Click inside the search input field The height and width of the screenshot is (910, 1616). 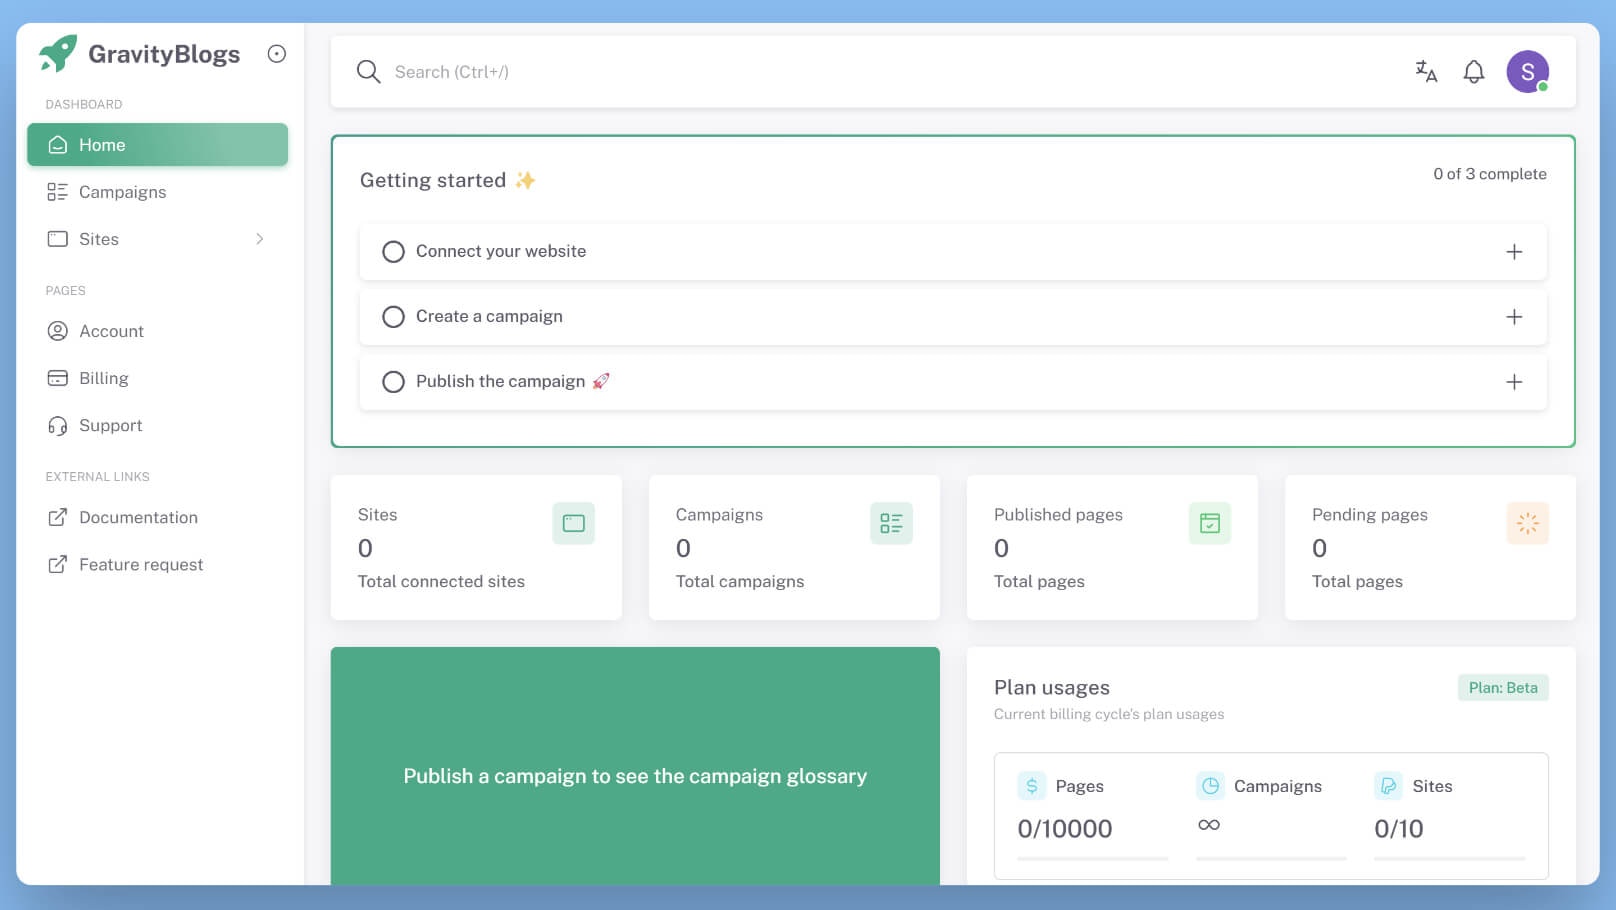[x=700, y=71]
